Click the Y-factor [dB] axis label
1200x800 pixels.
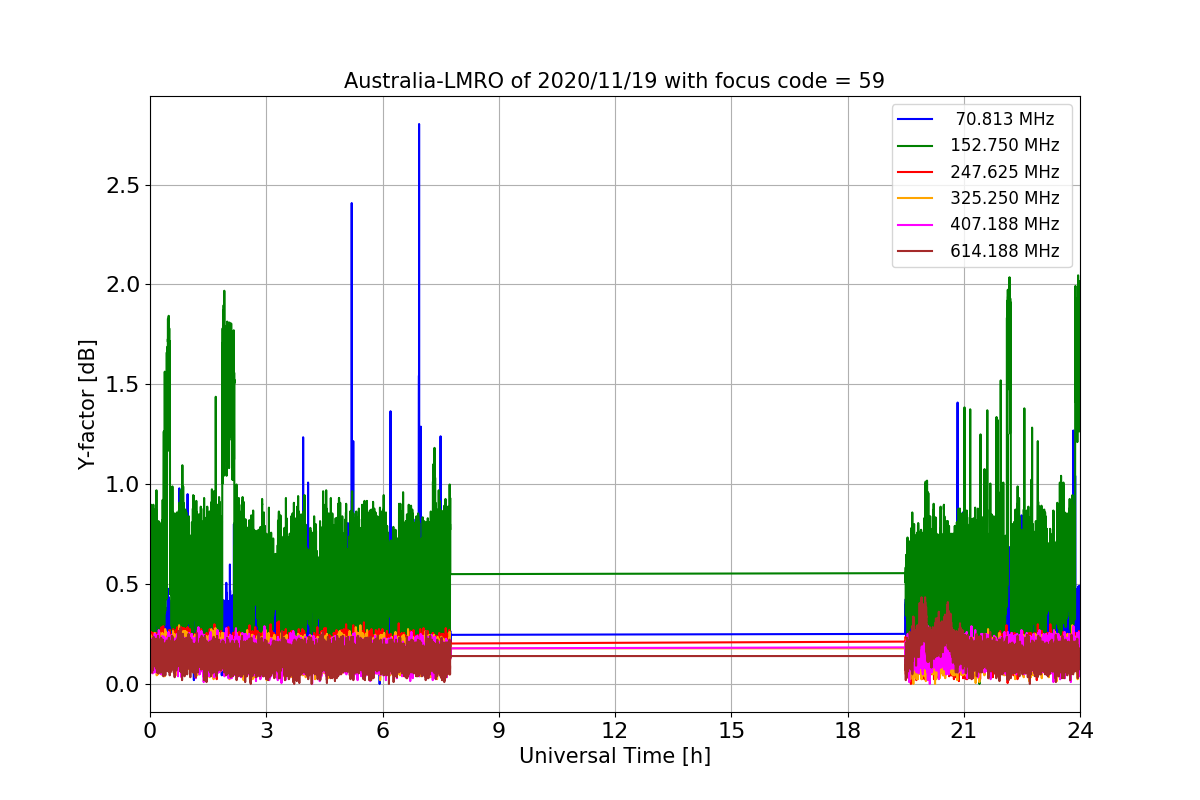point(88,405)
